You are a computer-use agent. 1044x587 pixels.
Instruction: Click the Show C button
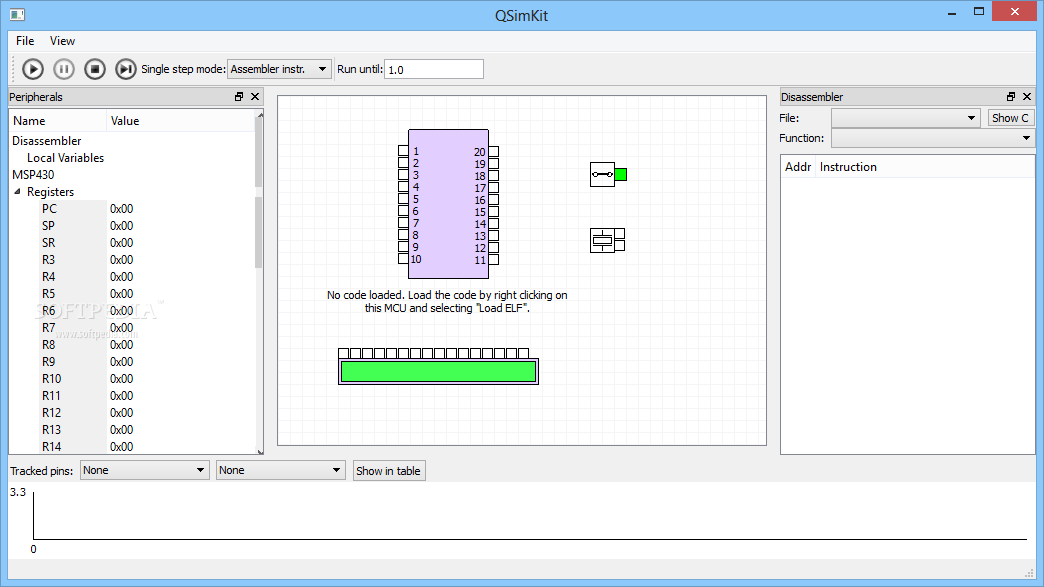1010,118
